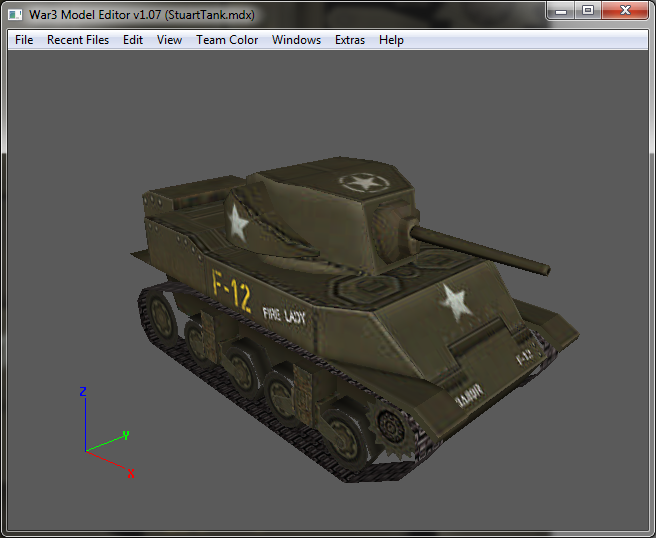
Task: Open the Edit menu
Action: click(x=133, y=40)
